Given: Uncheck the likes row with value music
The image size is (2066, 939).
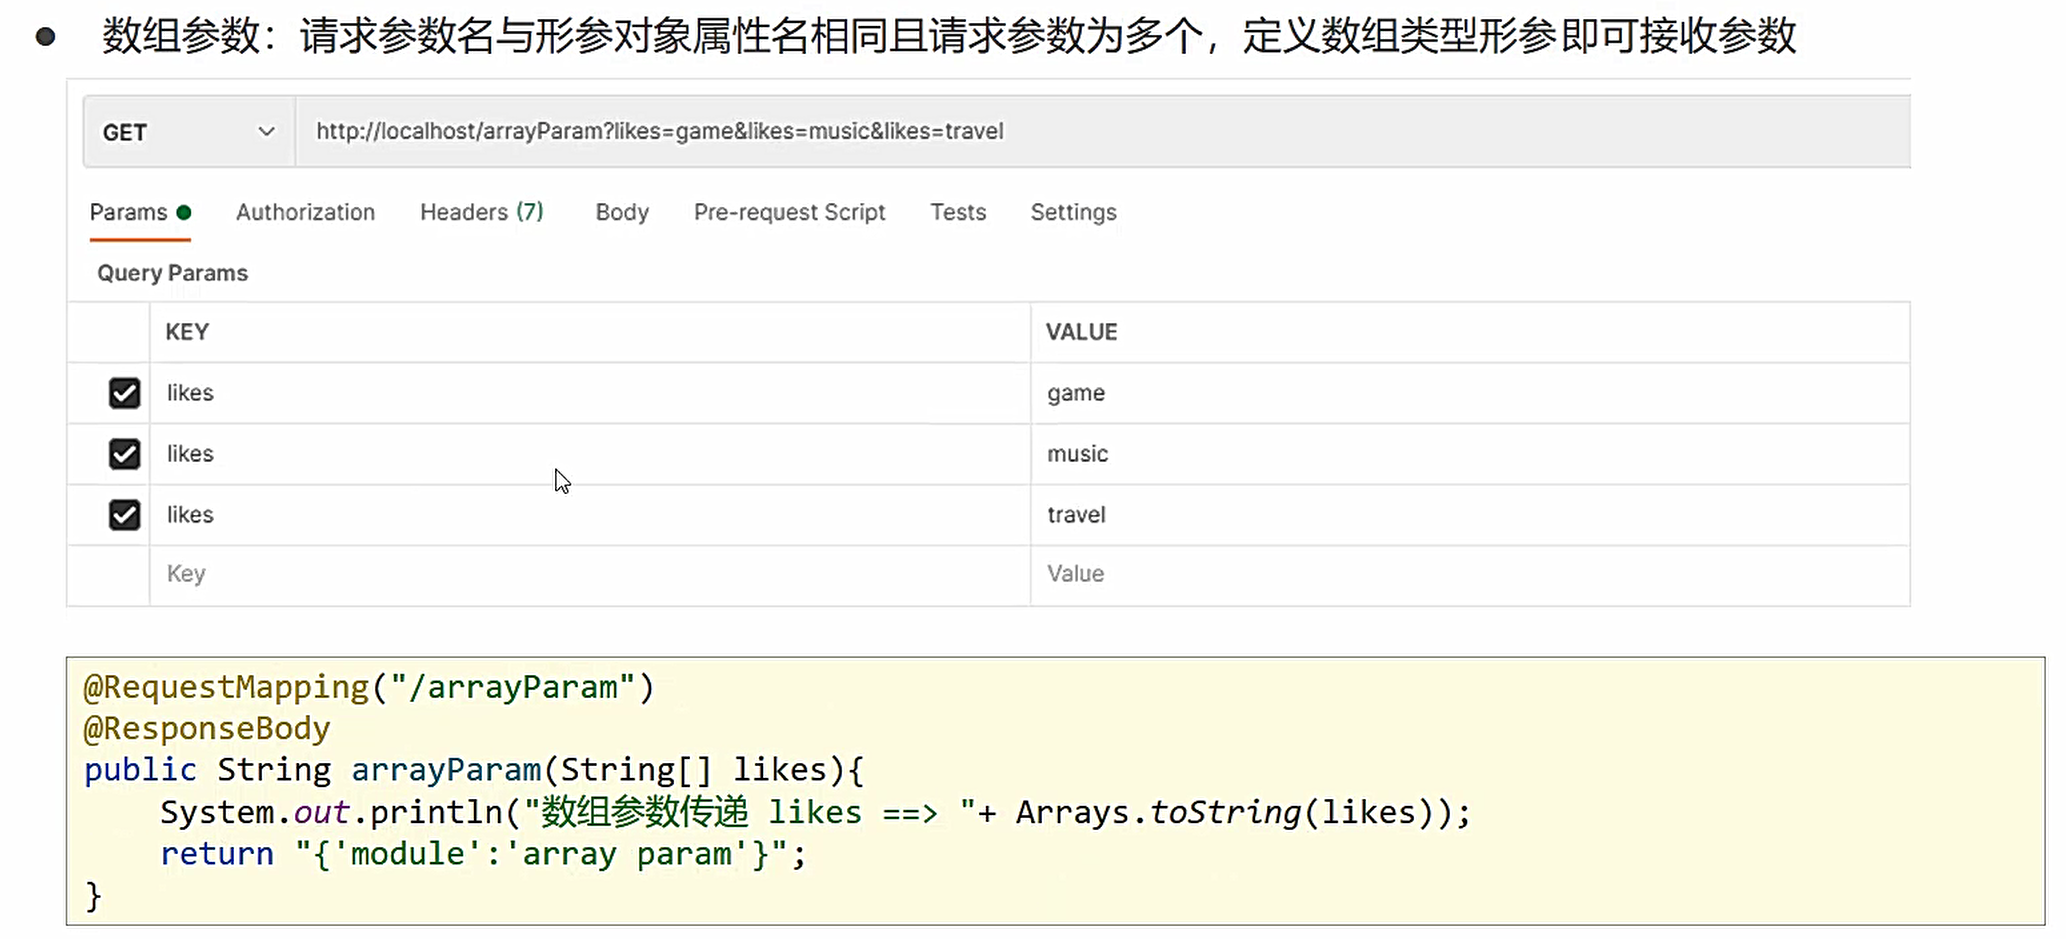Looking at the screenshot, I should click(x=125, y=454).
